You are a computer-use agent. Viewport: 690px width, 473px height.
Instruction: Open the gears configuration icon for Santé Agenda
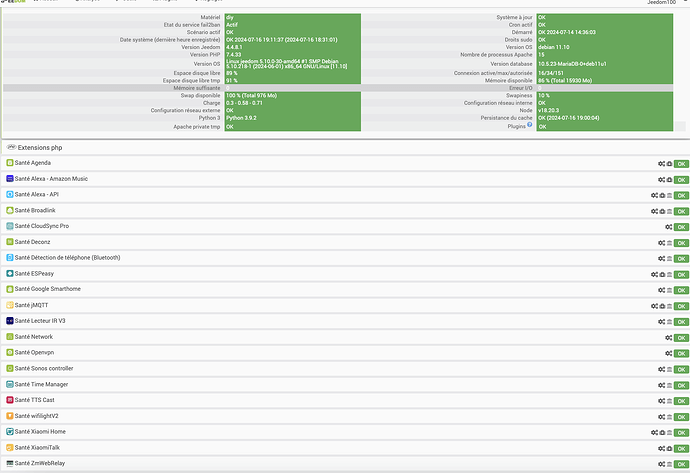click(x=661, y=164)
